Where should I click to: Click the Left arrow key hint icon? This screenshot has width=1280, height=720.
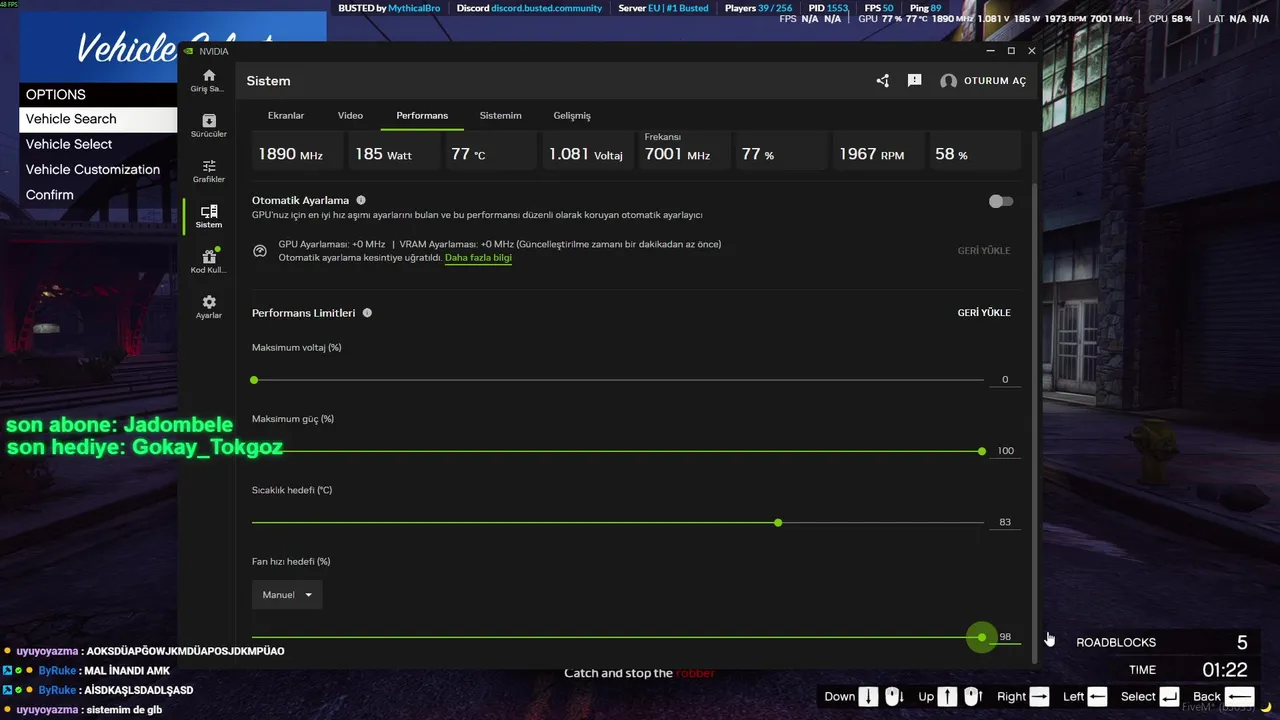(x=1097, y=697)
